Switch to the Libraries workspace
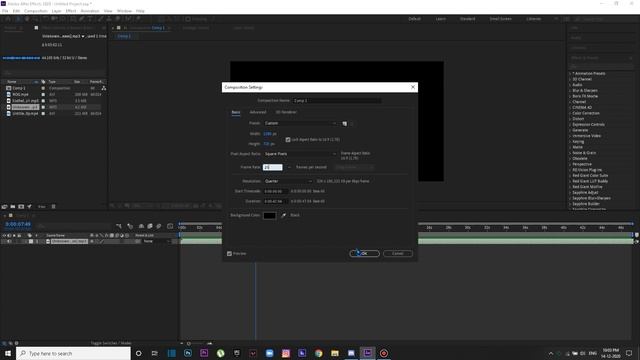This screenshot has height=360, width=640. coord(533,19)
